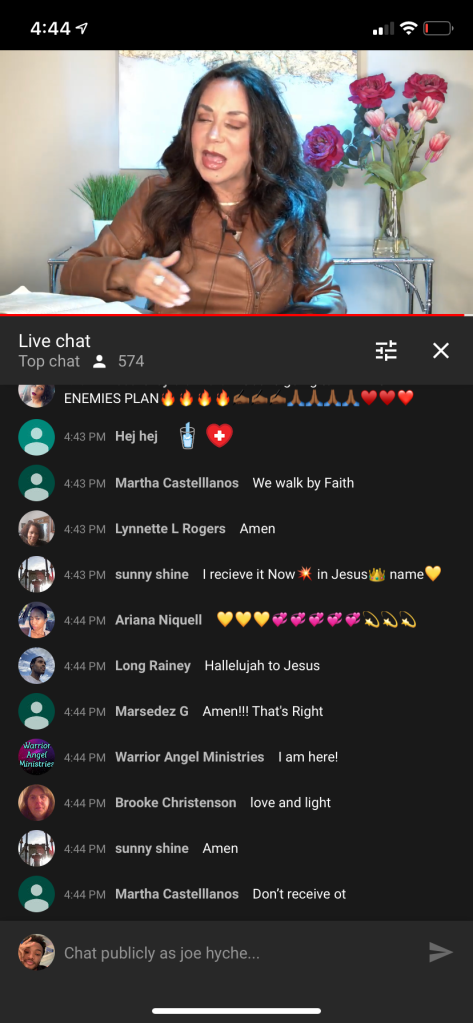Tap the Live chat header title

click(54, 341)
